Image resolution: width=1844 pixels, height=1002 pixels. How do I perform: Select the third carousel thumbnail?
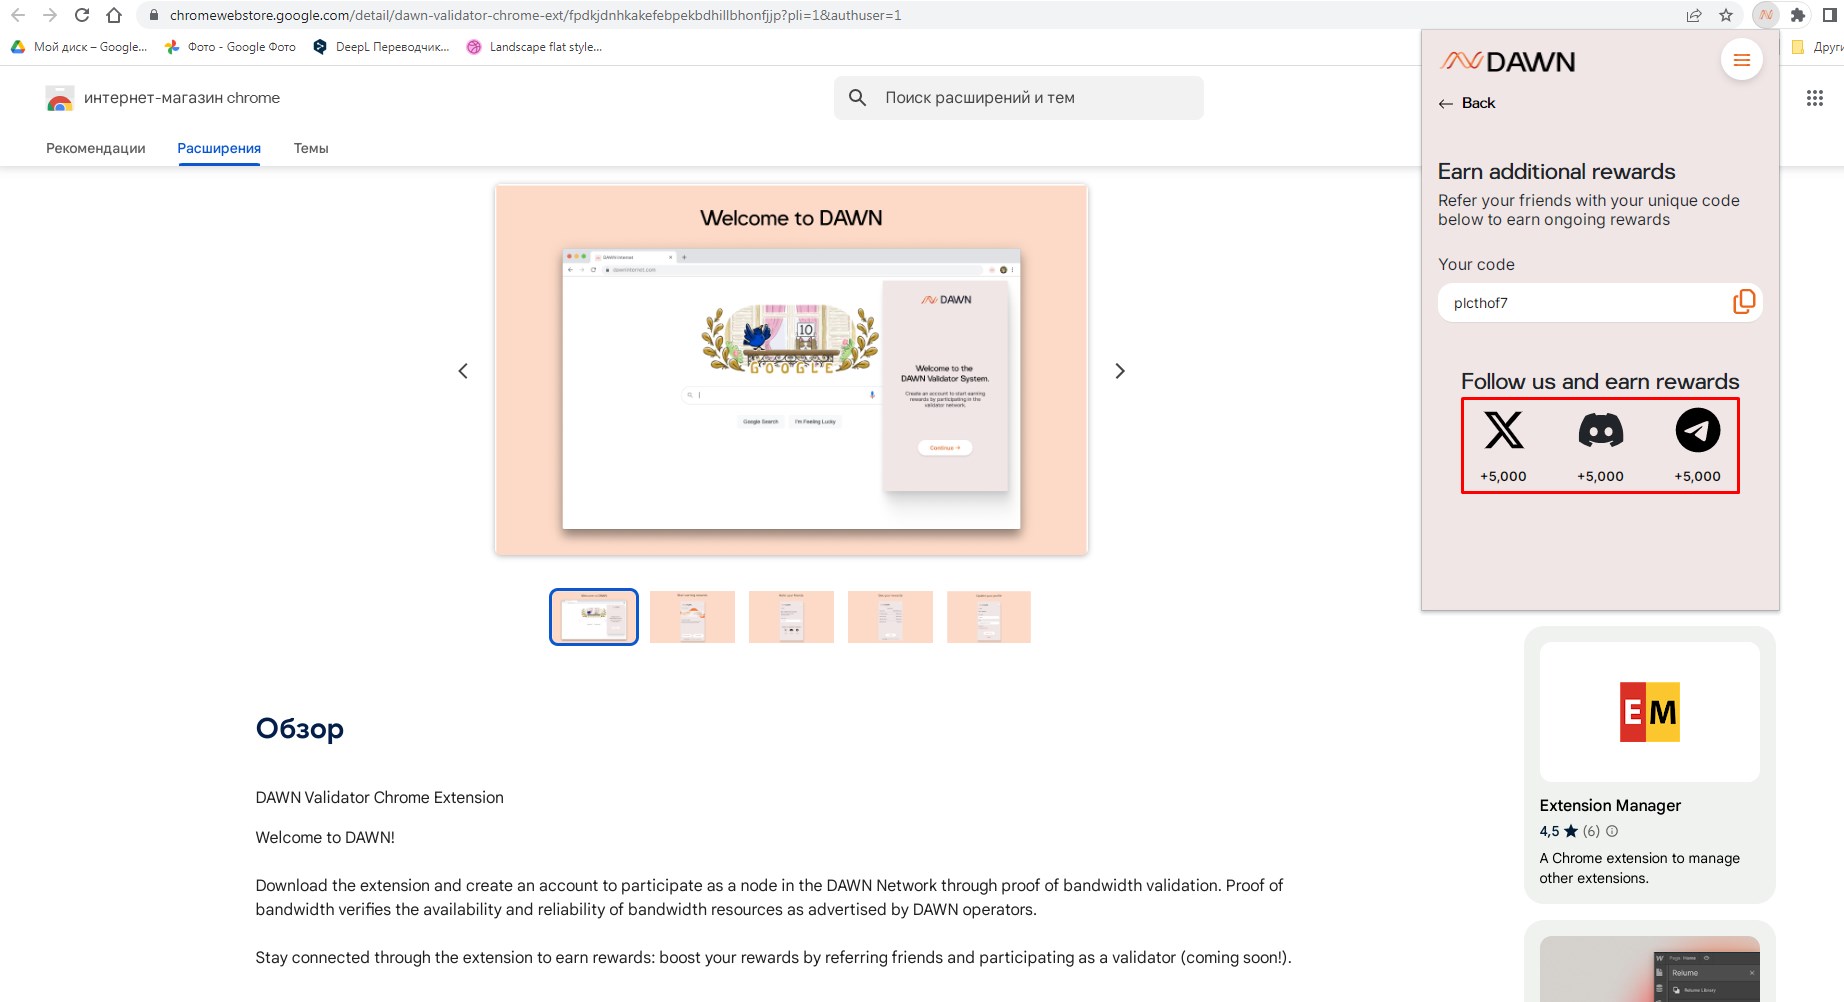[x=791, y=617]
